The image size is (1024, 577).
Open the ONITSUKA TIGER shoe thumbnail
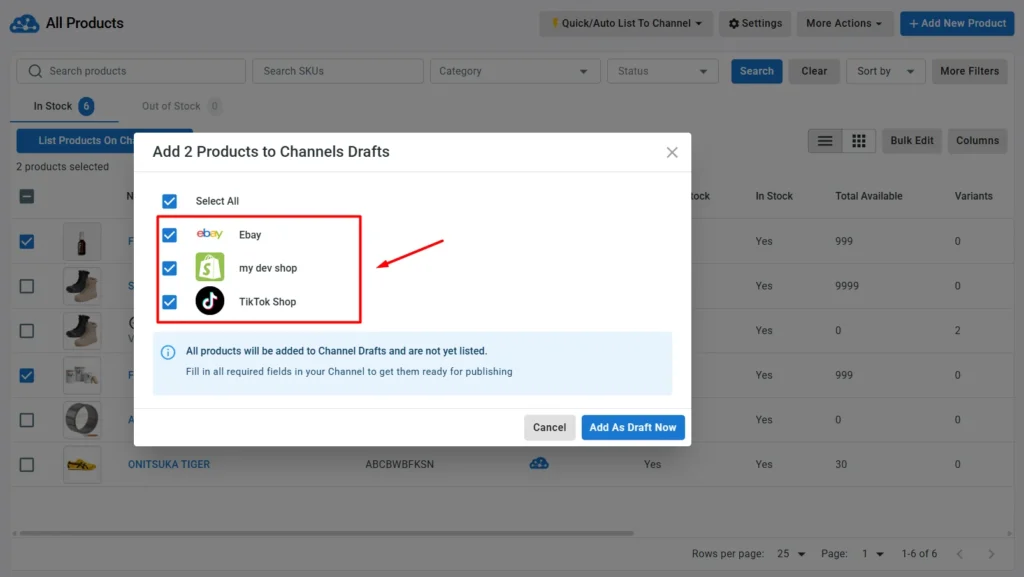pos(82,465)
